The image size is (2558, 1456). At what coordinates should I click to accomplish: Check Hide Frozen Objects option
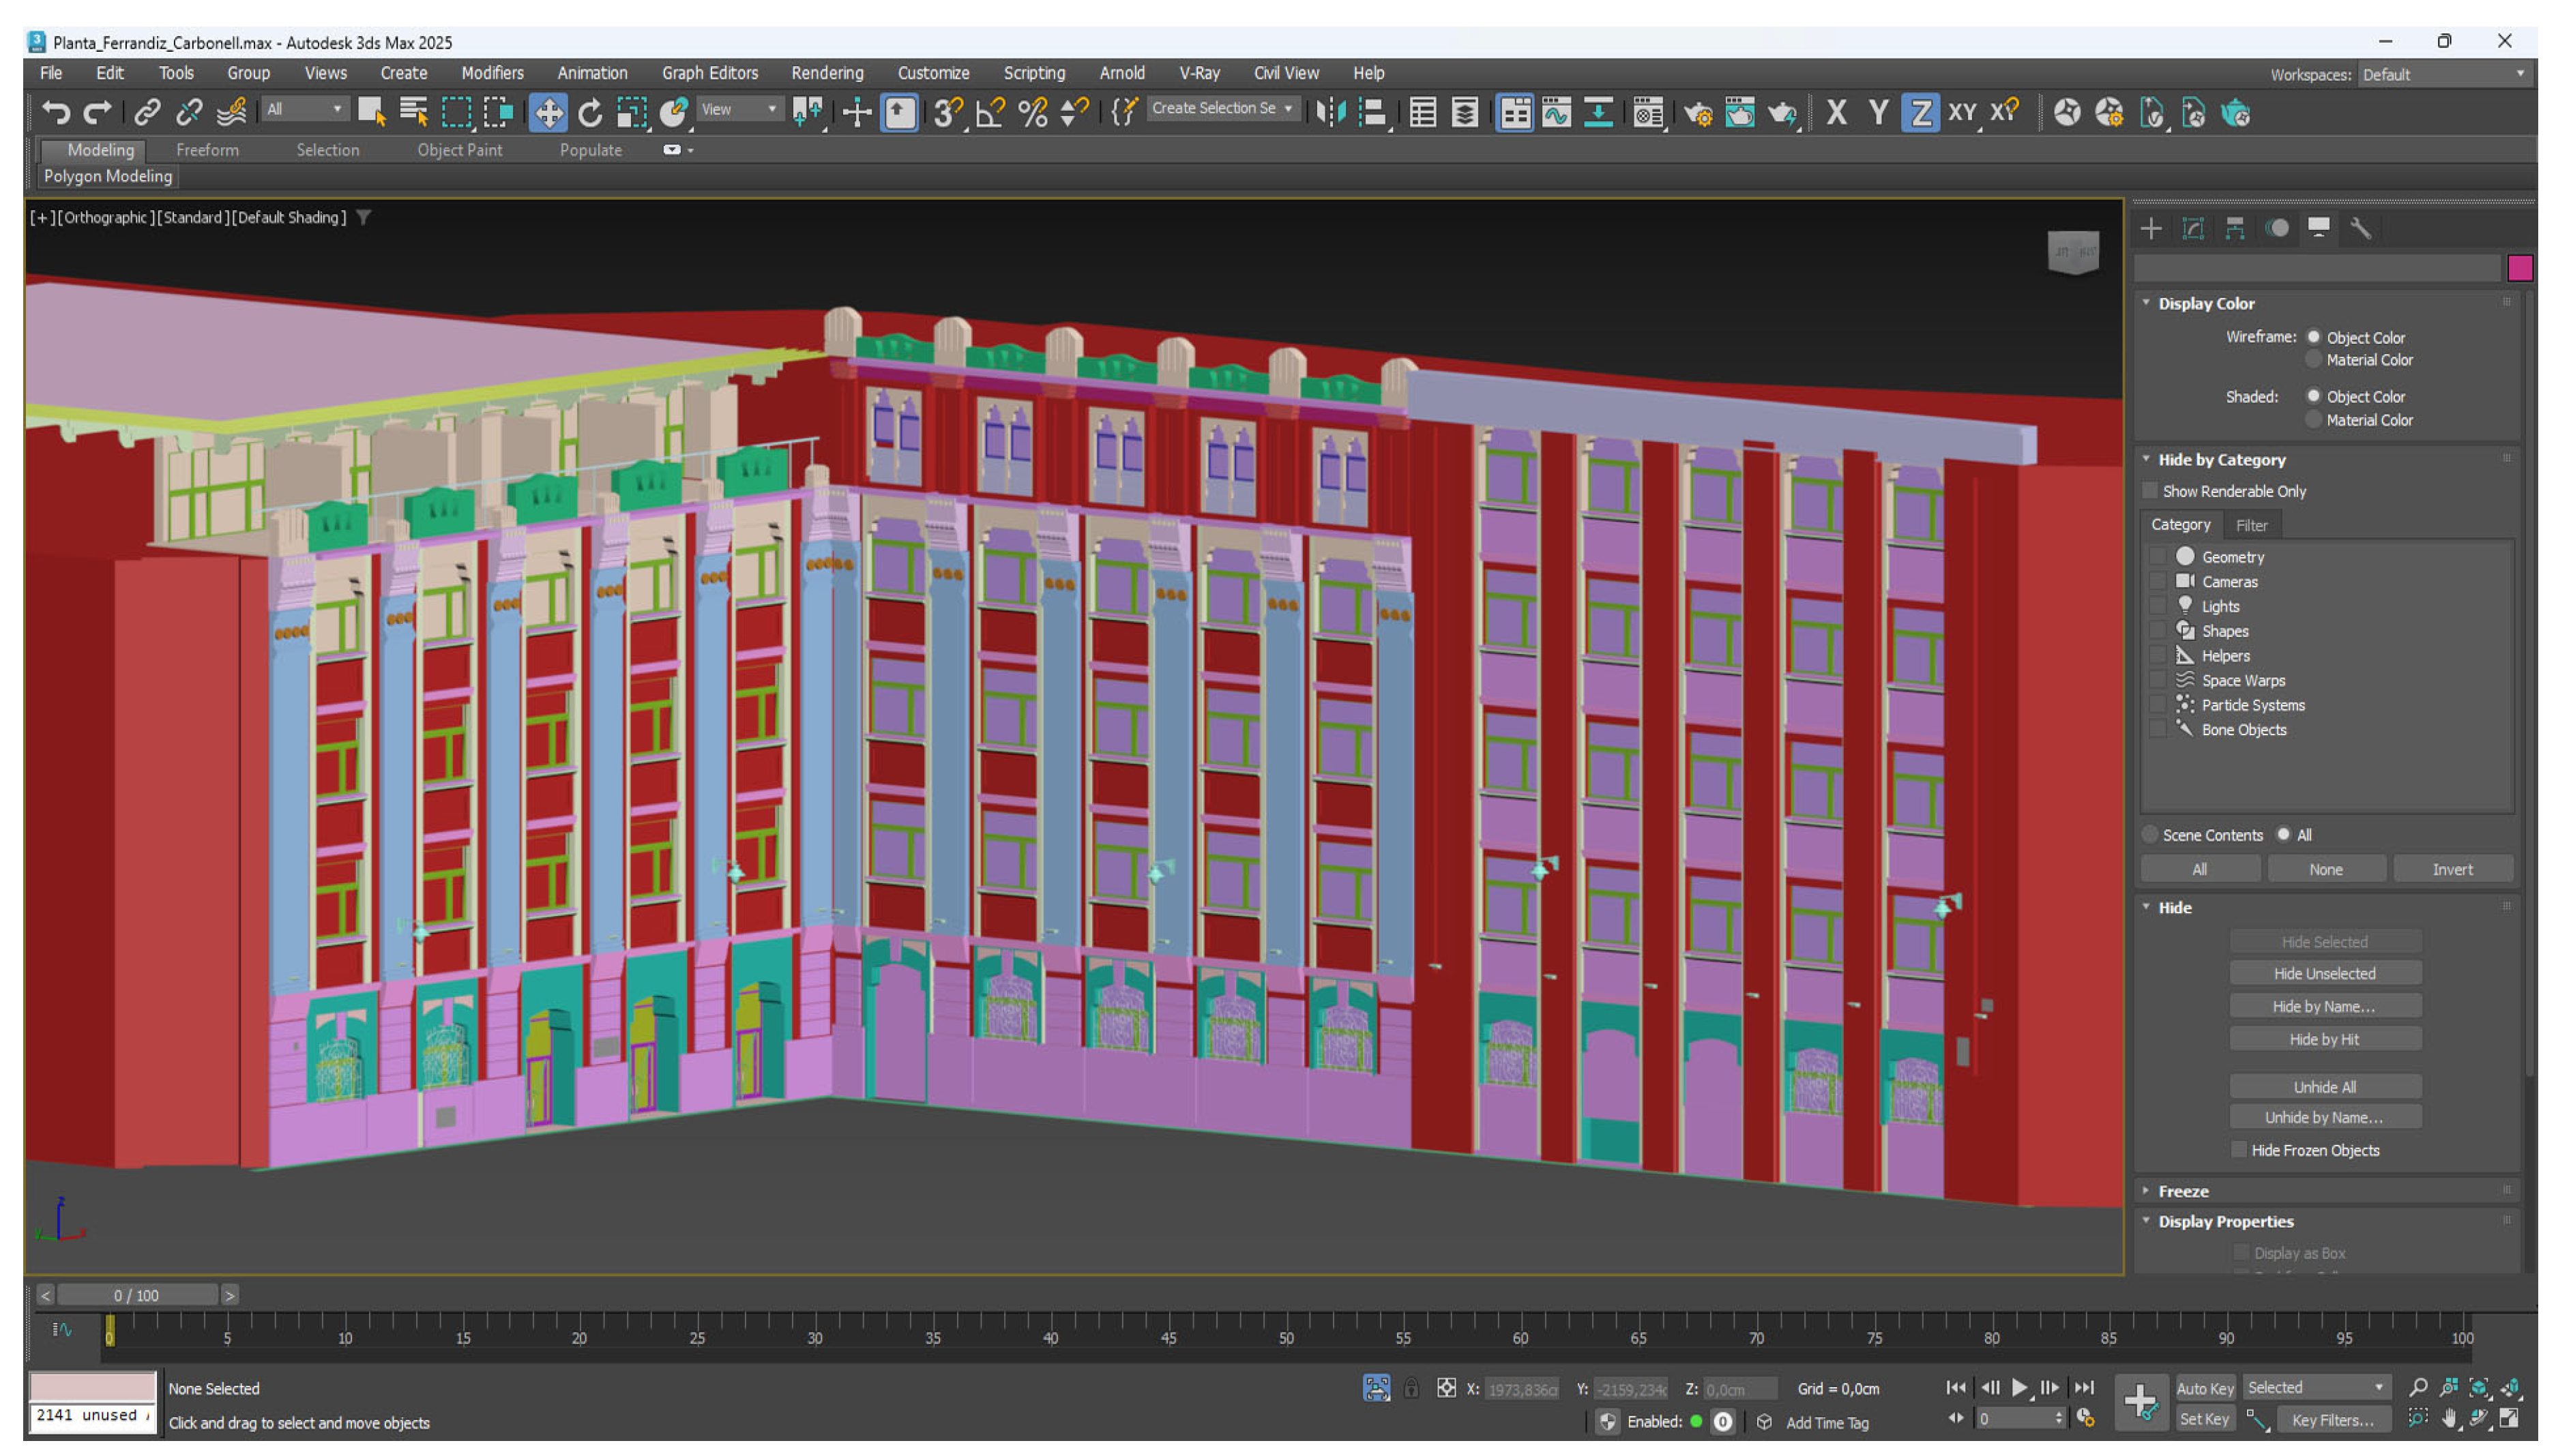point(2239,1150)
